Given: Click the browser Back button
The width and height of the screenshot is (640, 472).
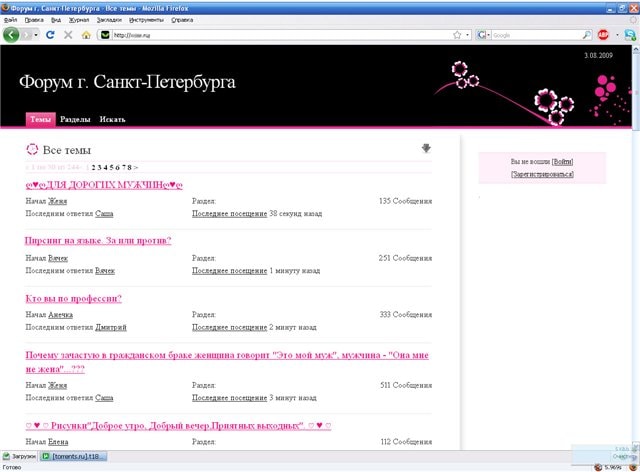Looking at the screenshot, I should 12,34.
